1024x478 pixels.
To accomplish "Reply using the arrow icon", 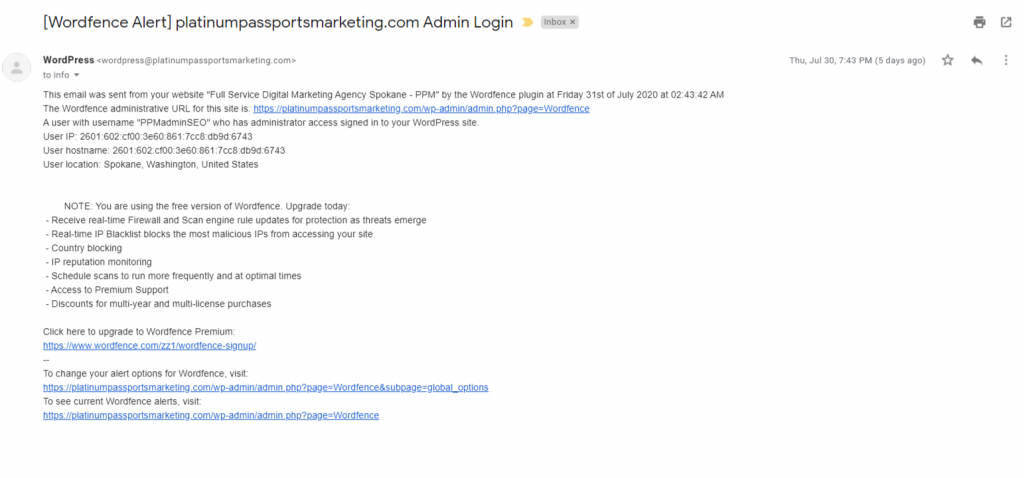I will (977, 60).
